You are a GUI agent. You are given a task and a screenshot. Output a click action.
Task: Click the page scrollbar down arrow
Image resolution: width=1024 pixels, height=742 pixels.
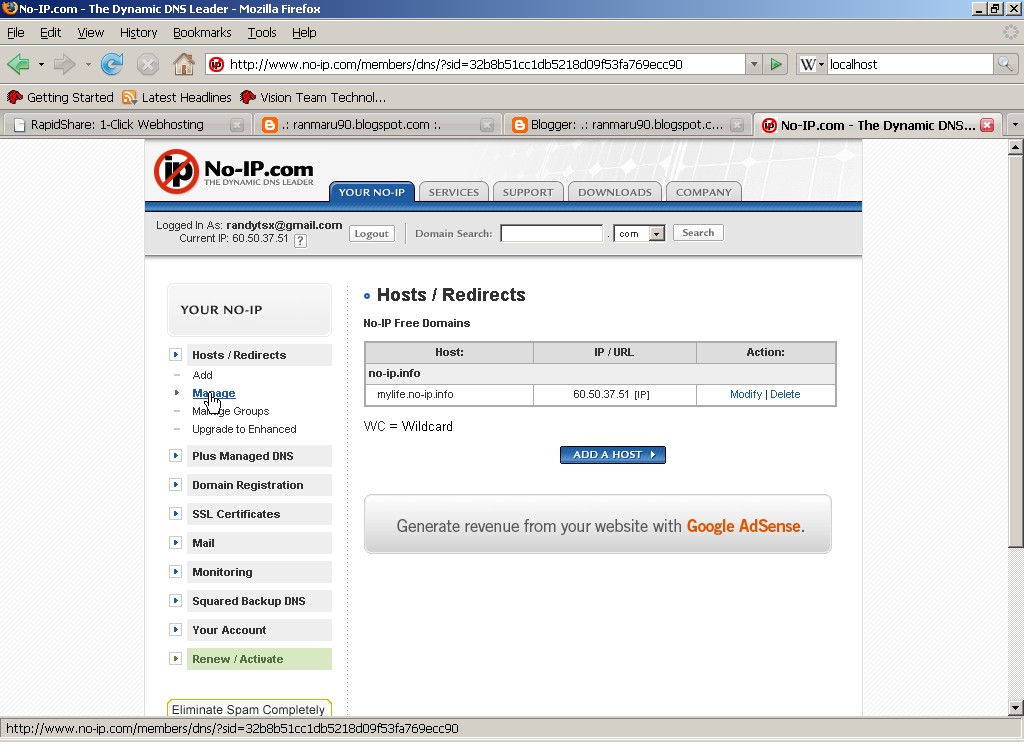coord(1016,707)
